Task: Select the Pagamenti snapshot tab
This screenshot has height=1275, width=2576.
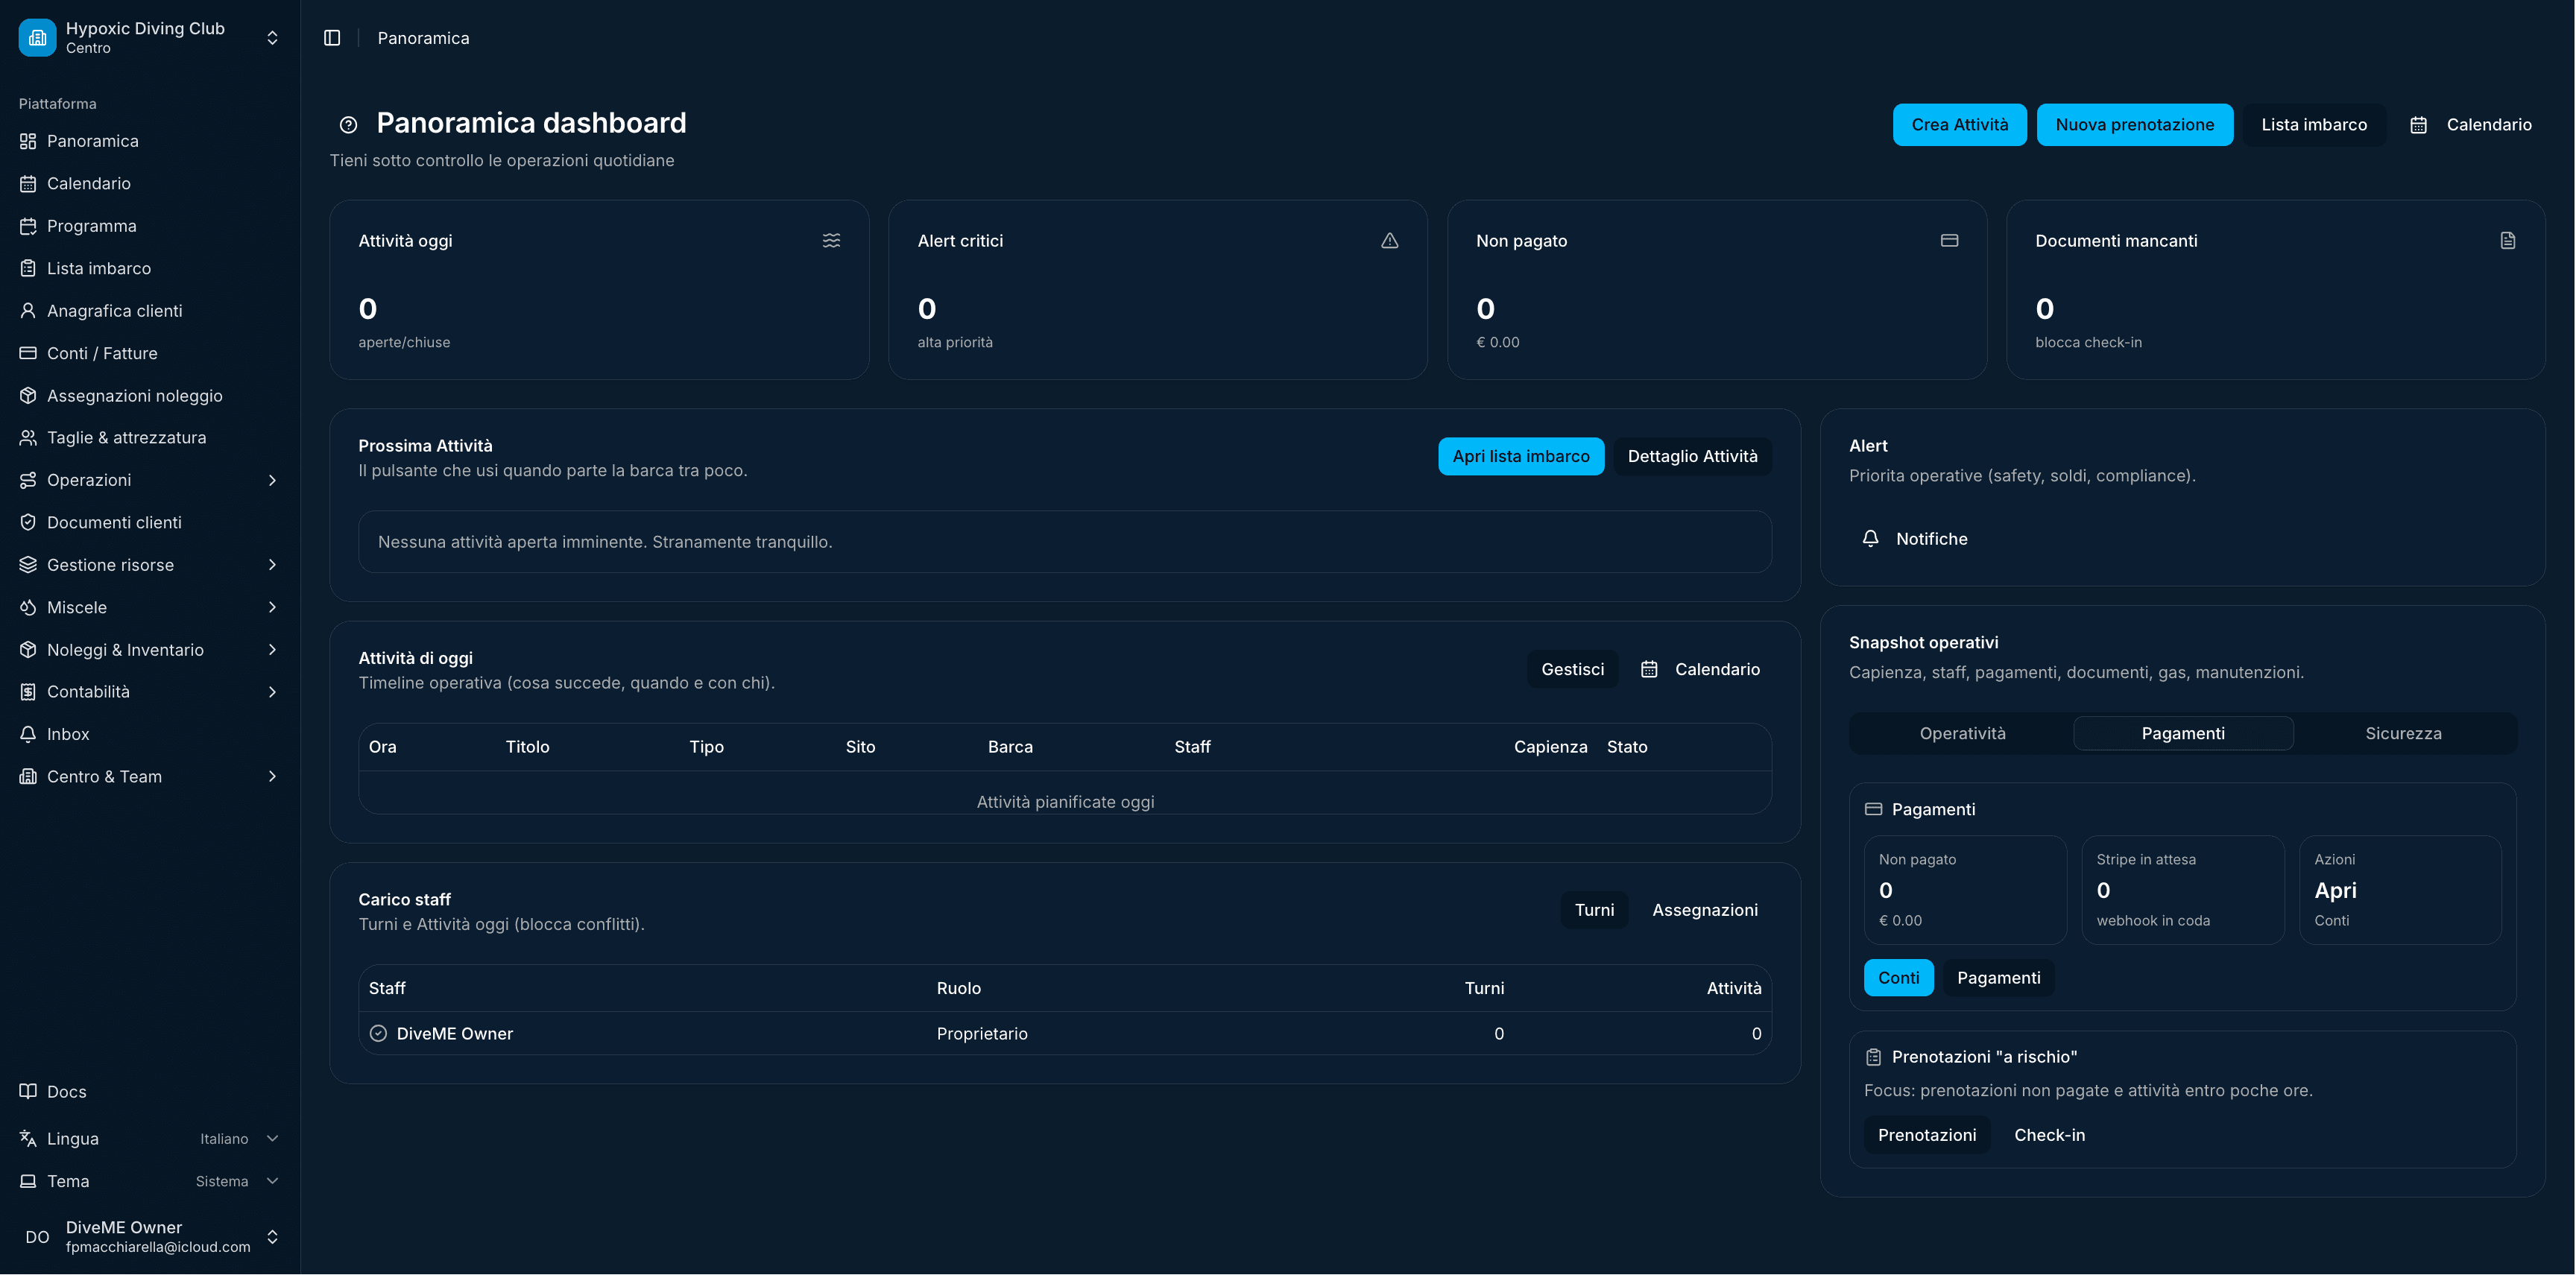Action: click(x=2183, y=734)
